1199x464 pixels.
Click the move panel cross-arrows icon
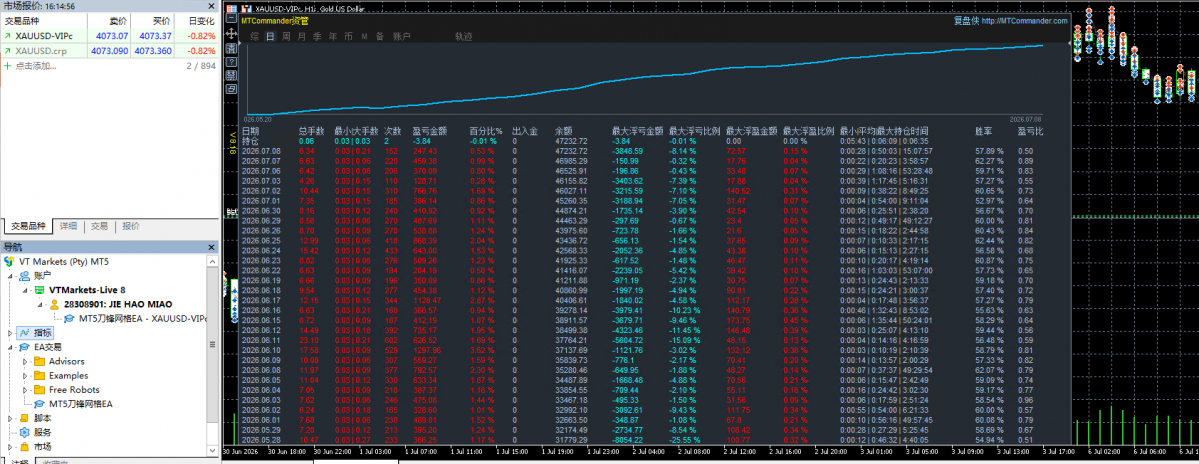coord(231,34)
